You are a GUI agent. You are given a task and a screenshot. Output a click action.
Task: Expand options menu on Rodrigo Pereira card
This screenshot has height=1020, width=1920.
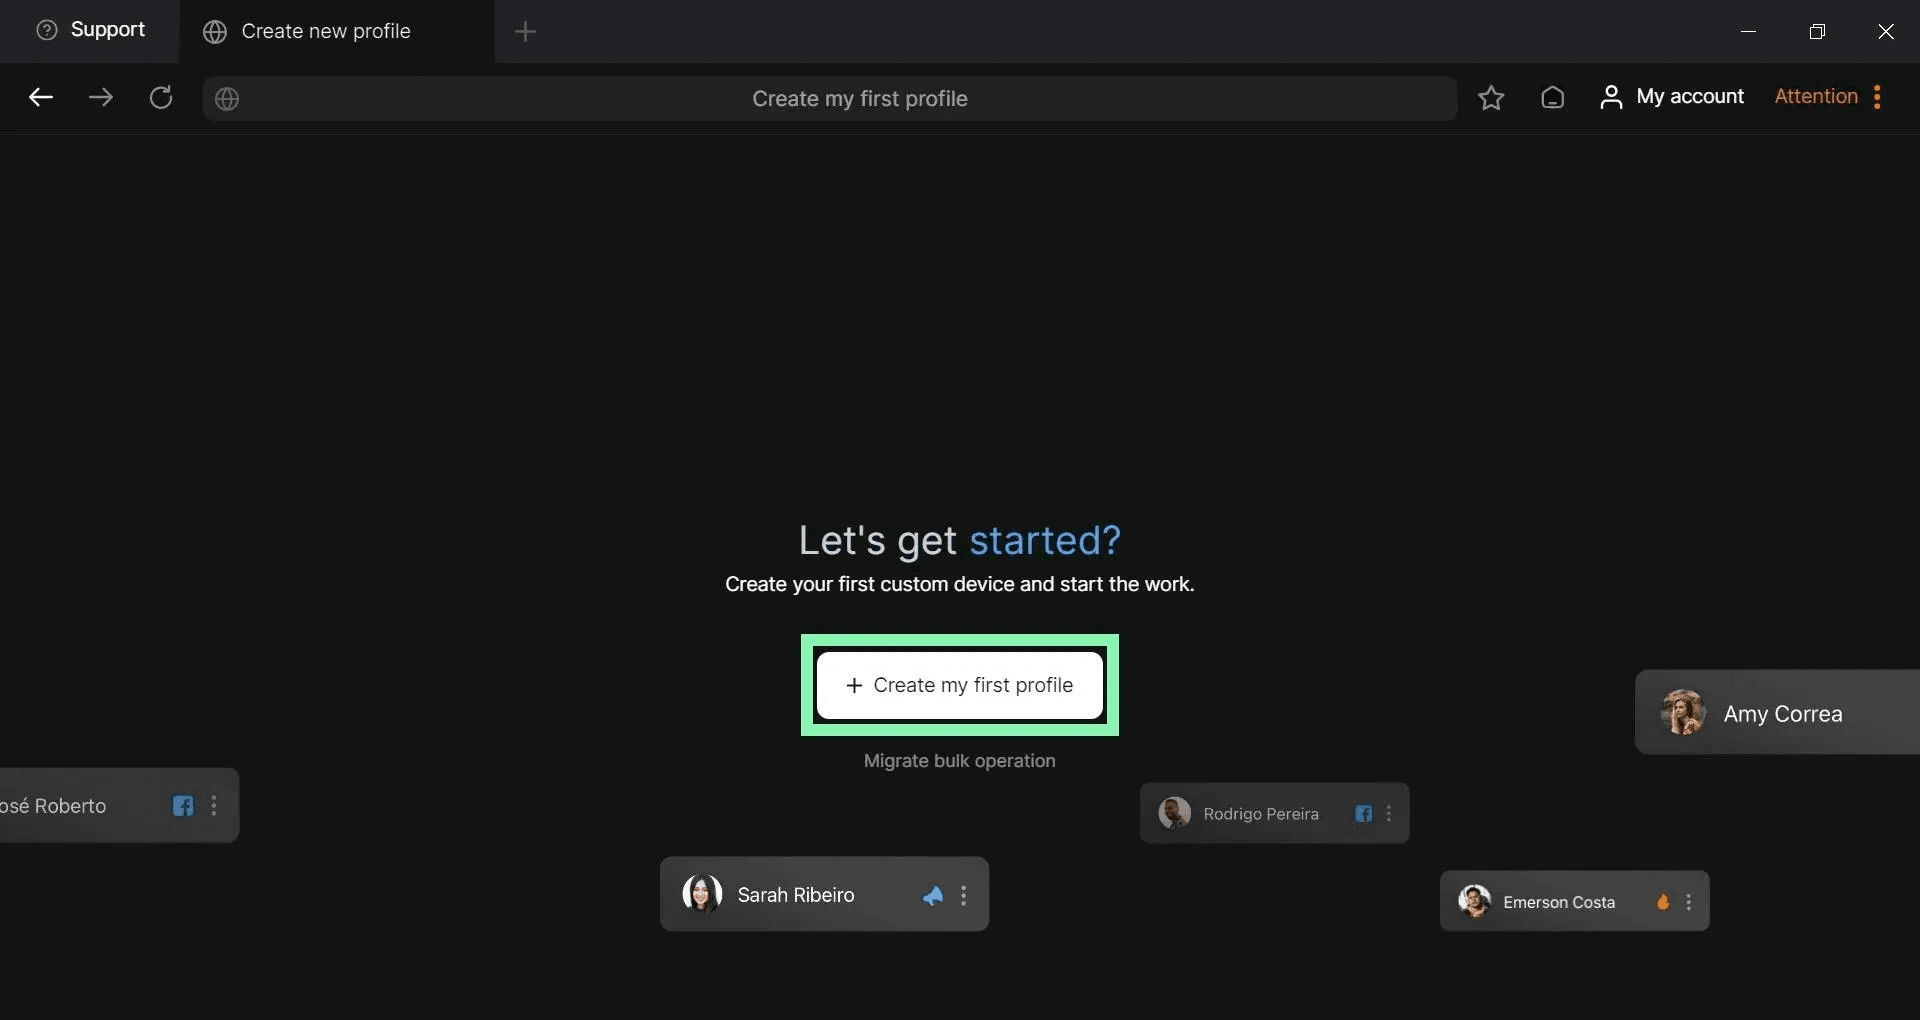(x=1388, y=814)
